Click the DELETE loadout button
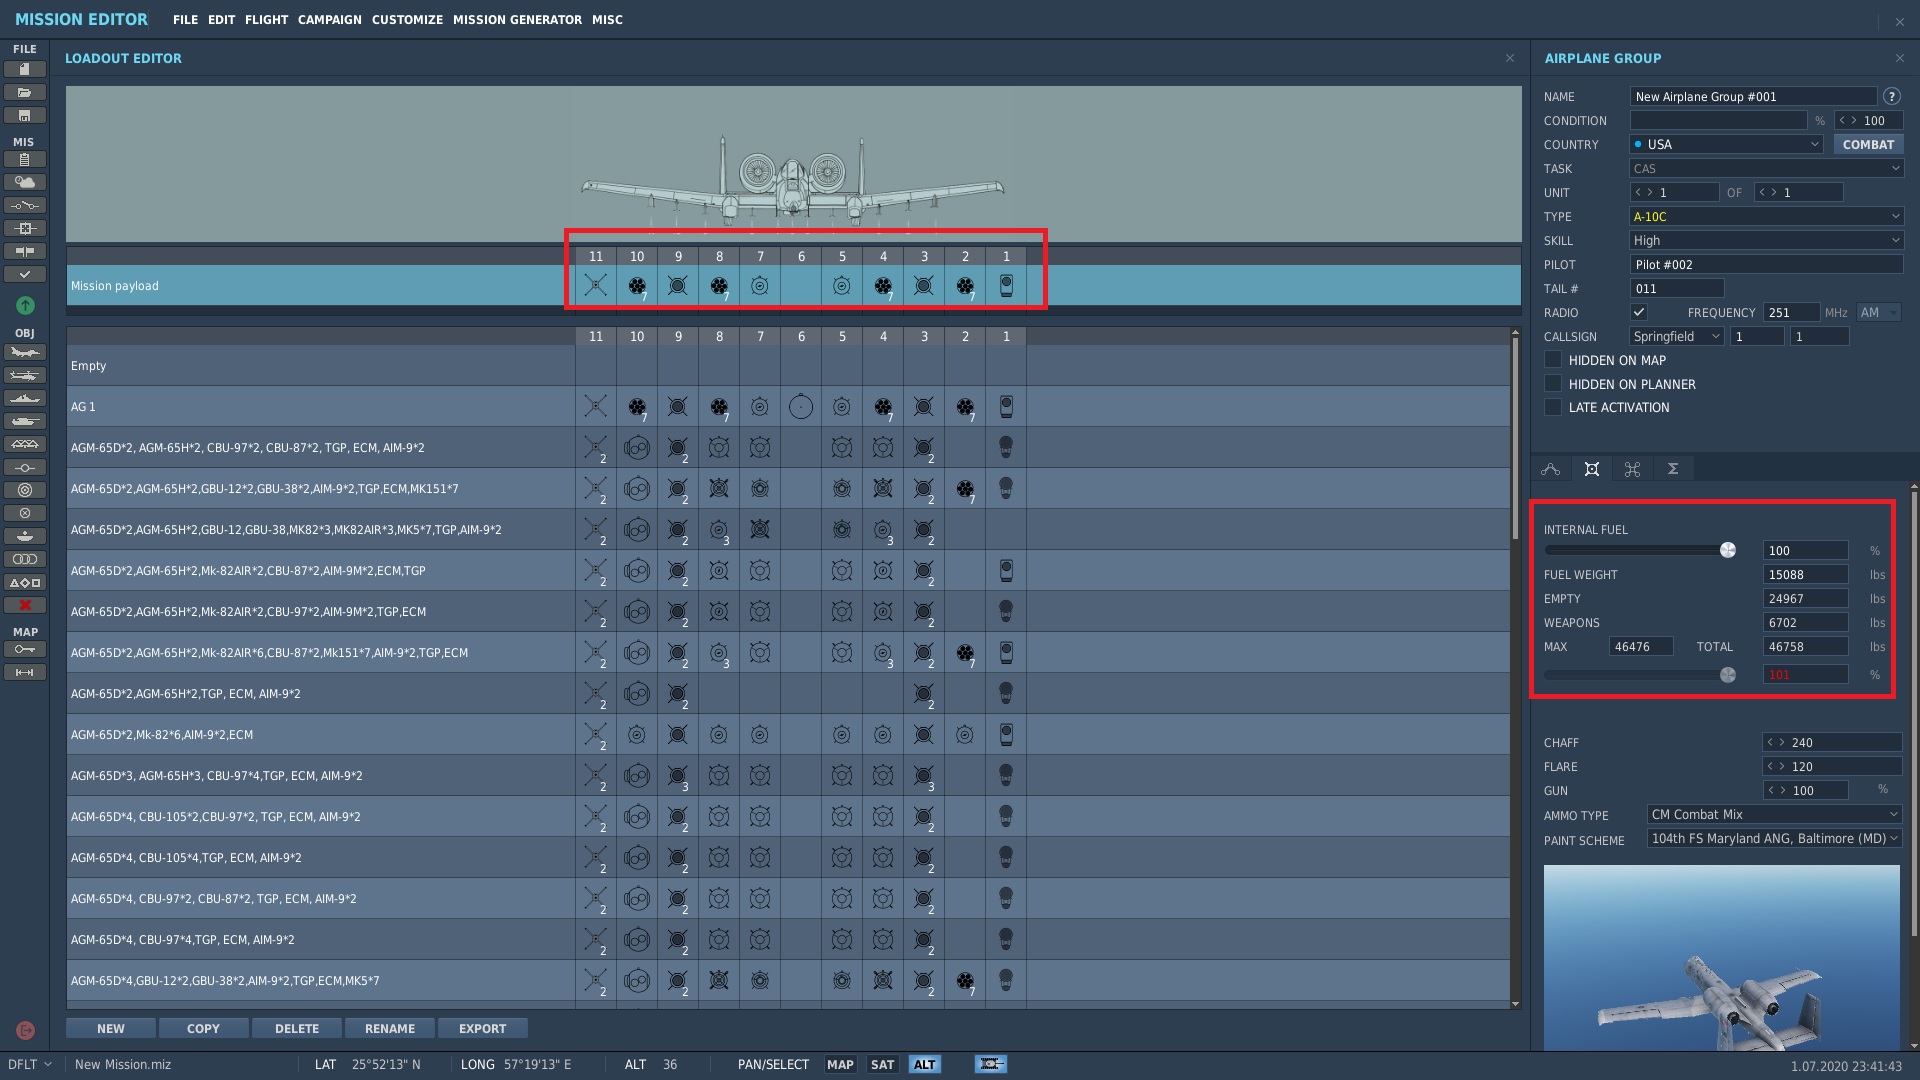Screen dimensions: 1920x1080 (297, 1028)
